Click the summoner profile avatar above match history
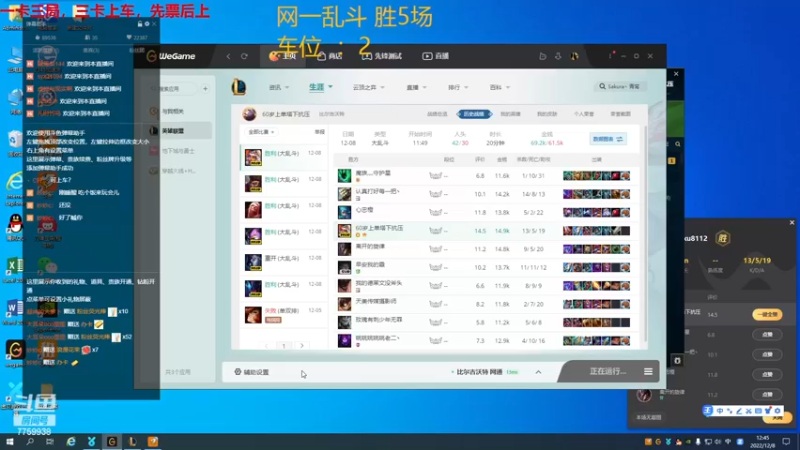800x450 pixels. 249,114
